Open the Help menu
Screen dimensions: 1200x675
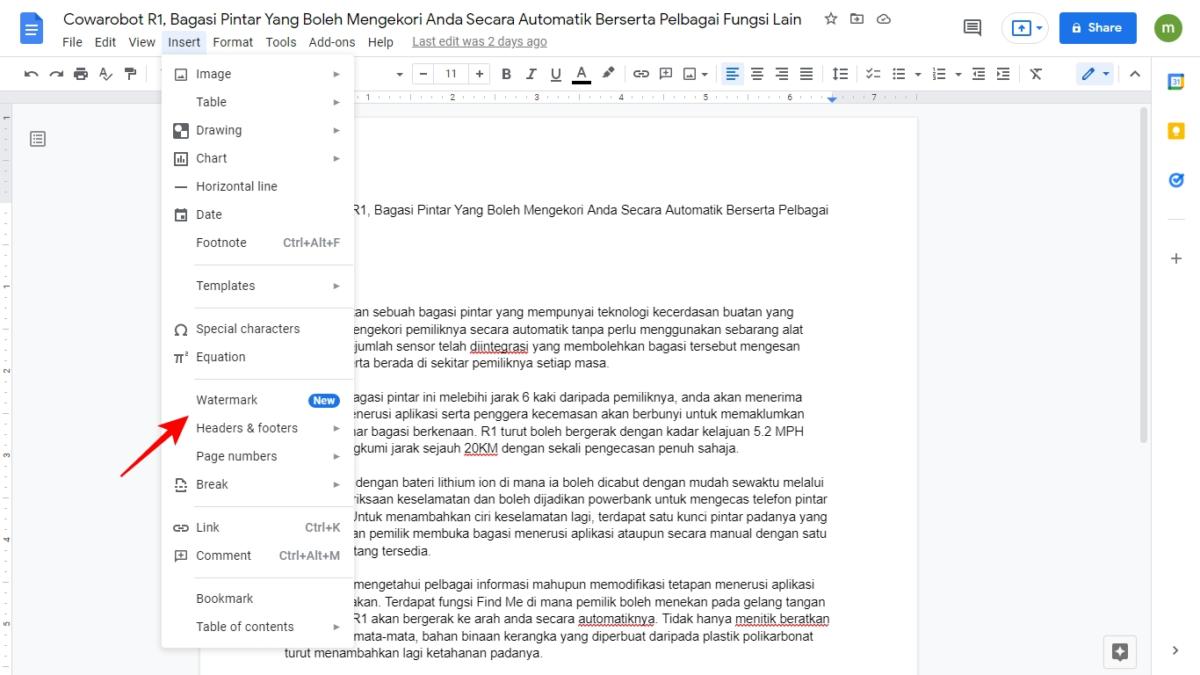pyautogui.click(x=380, y=42)
